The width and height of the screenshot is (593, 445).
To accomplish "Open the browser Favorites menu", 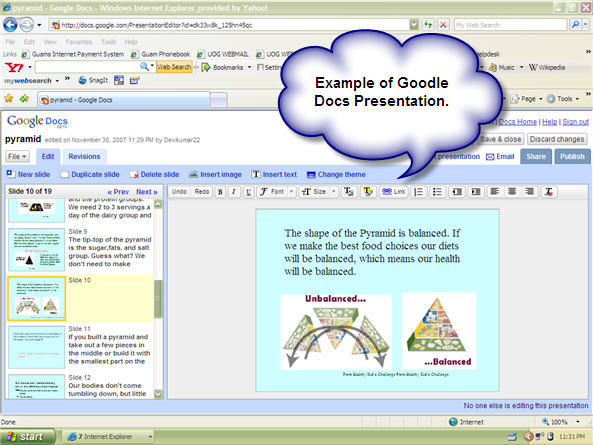I will point(79,42).
